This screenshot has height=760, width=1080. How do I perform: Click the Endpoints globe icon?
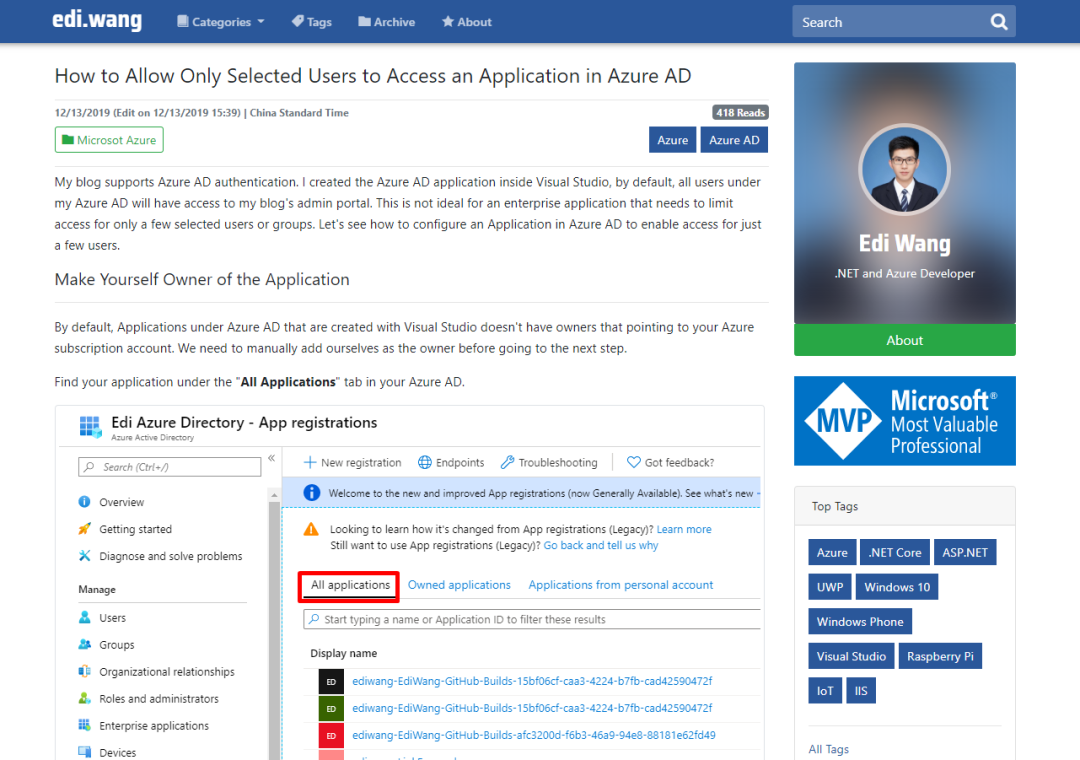click(x=425, y=462)
